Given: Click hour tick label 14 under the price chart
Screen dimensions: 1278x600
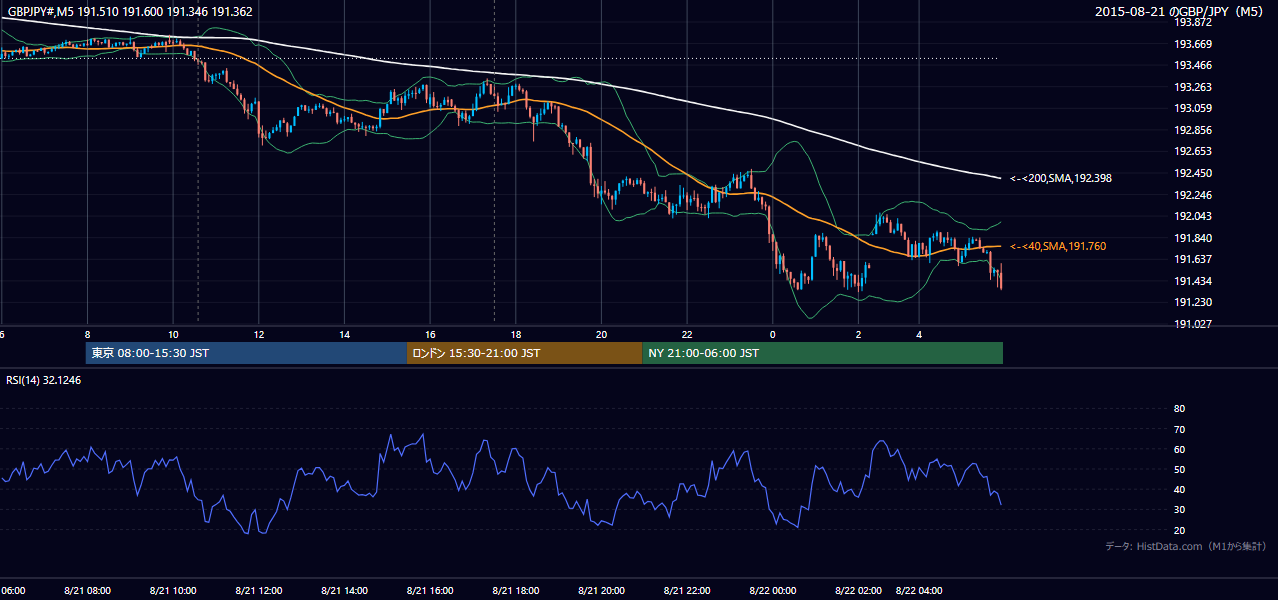Looking at the screenshot, I should coord(344,334).
